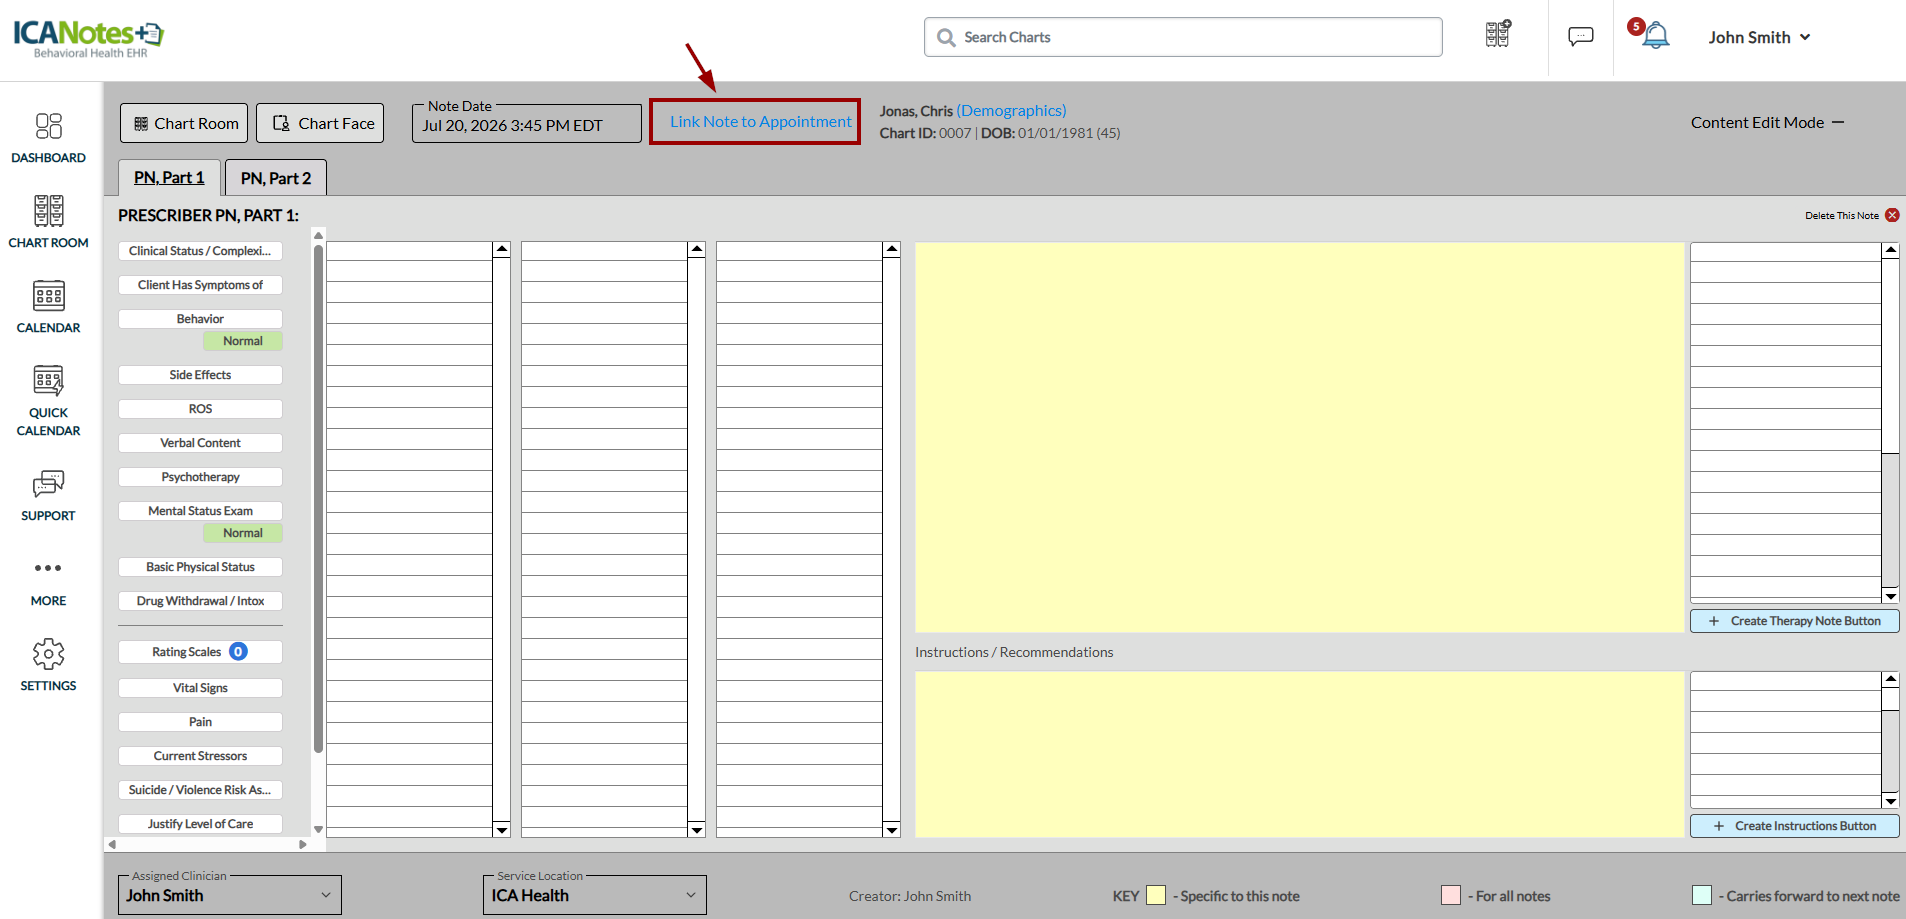Switch to PN, Part 2 tab
Image resolution: width=1906 pixels, height=919 pixels.
(276, 178)
